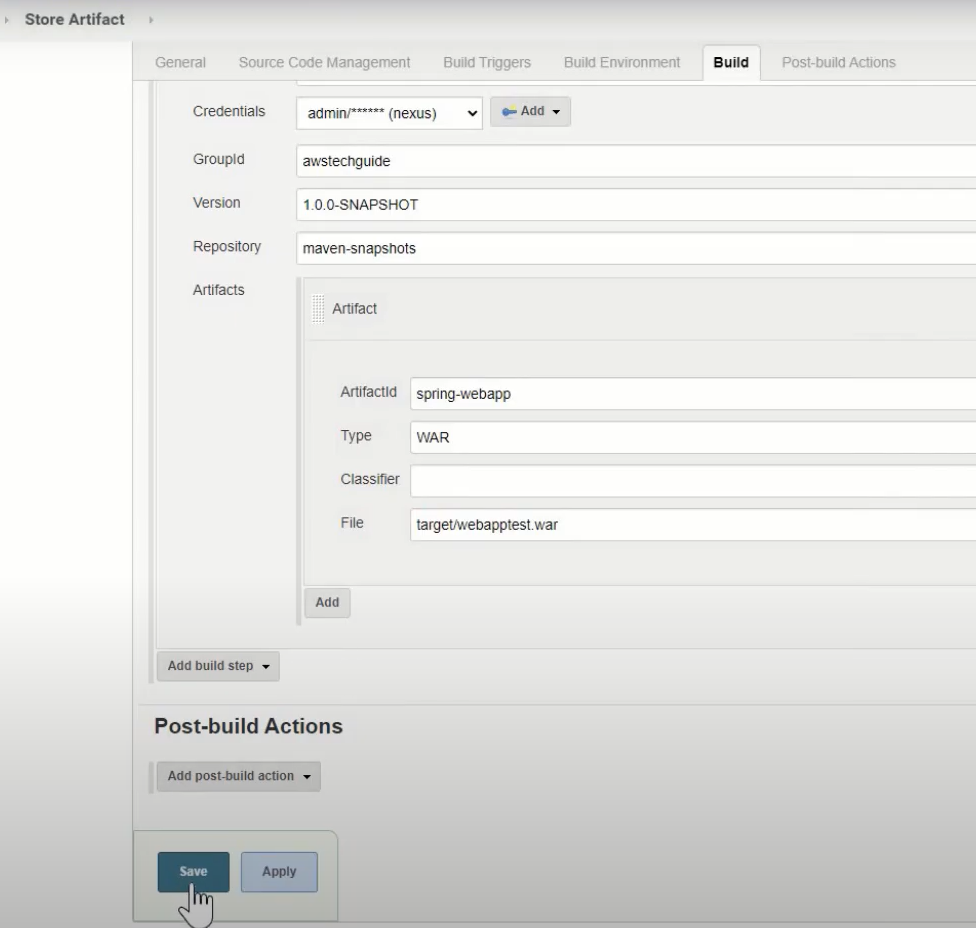The width and height of the screenshot is (976, 928).
Task: Click the Store Artifact breadcrumb
Action: (x=75, y=19)
